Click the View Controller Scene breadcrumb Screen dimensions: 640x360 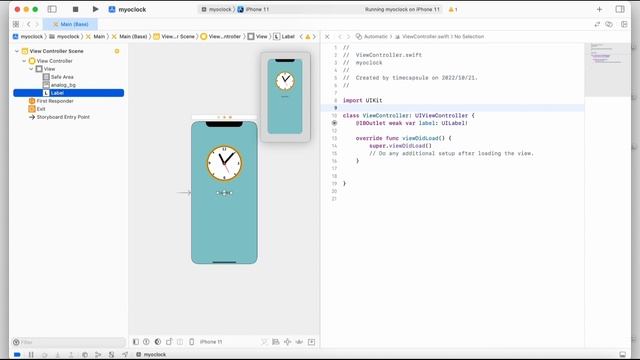click(x=174, y=36)
